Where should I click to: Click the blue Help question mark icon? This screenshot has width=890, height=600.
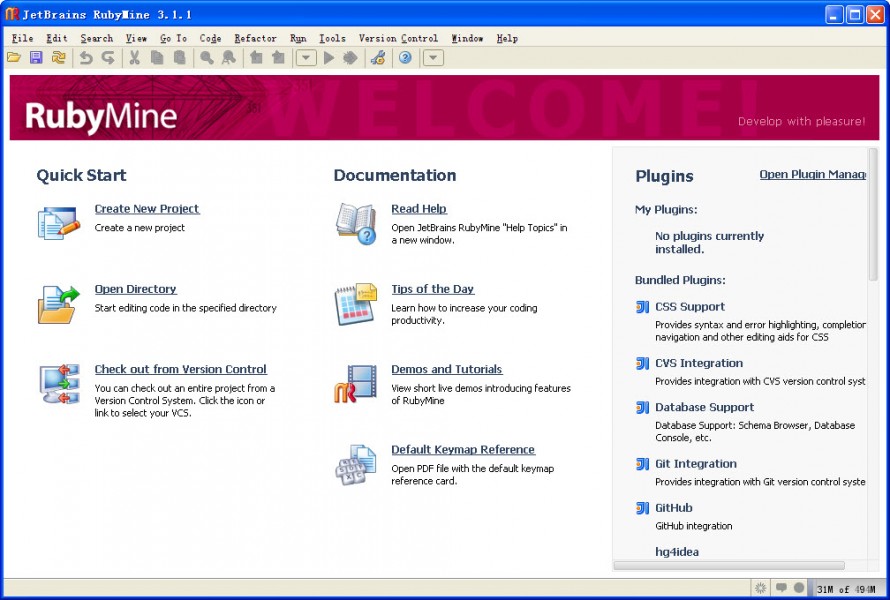(405, 58)
